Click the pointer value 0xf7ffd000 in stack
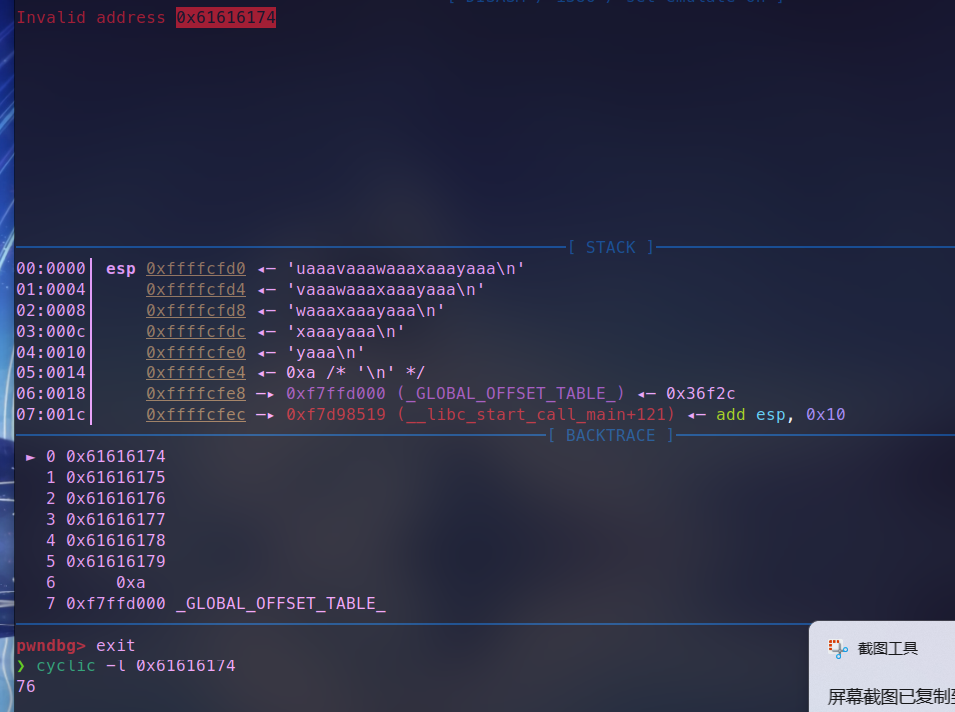The width and height of the screenshot is (955, 712). coord(336,393)
